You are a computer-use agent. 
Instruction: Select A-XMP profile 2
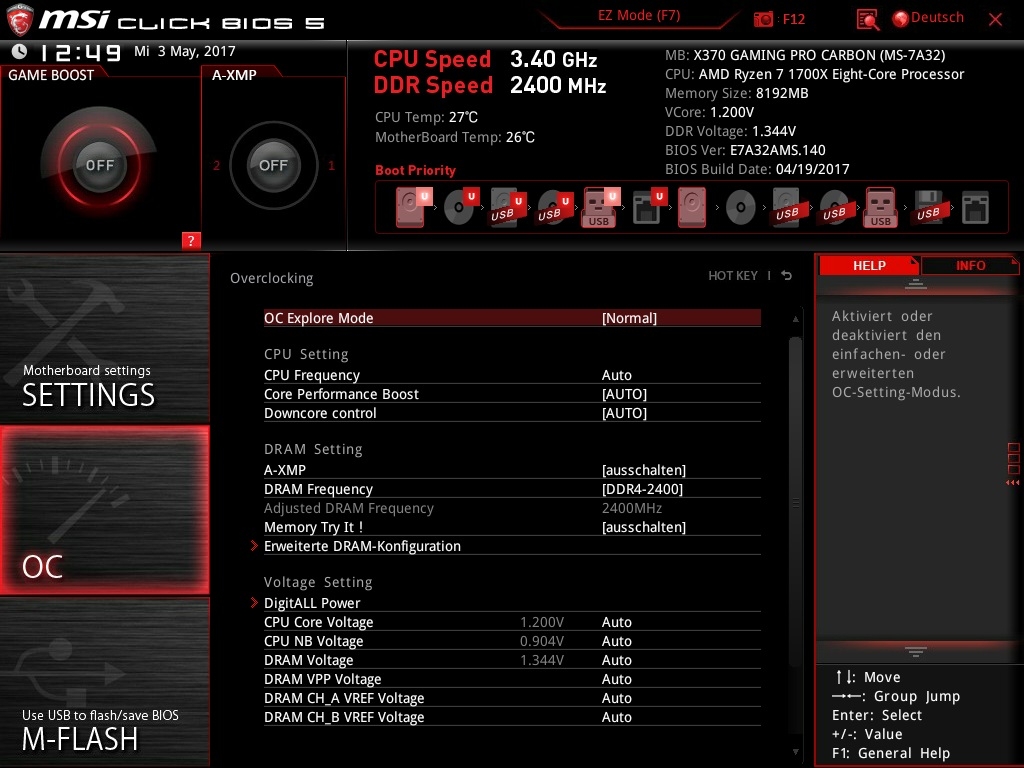pyautogui.click(x=217, y=165)
